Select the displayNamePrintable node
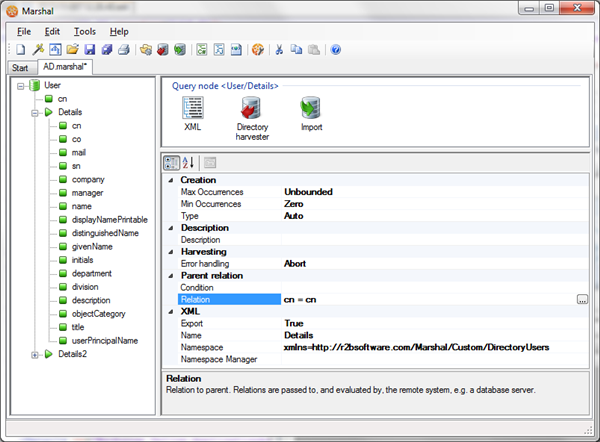The image size is (600, 442). coord(109,220)
